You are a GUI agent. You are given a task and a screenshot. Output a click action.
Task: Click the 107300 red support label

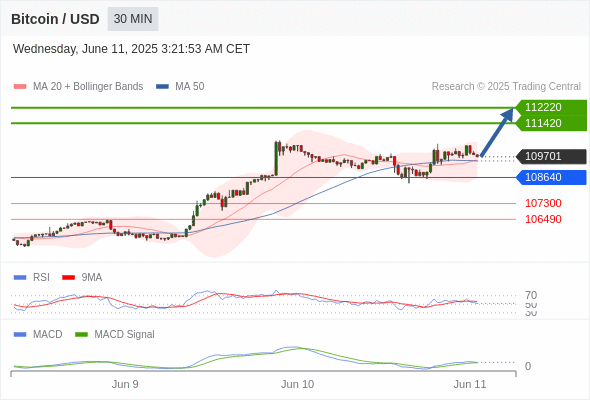tap(543, 203)
